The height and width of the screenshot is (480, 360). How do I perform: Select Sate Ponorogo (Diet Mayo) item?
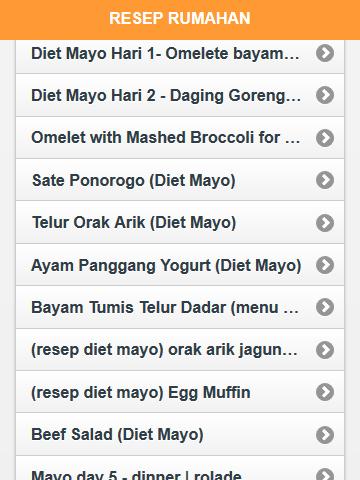(x=180, y=180)
